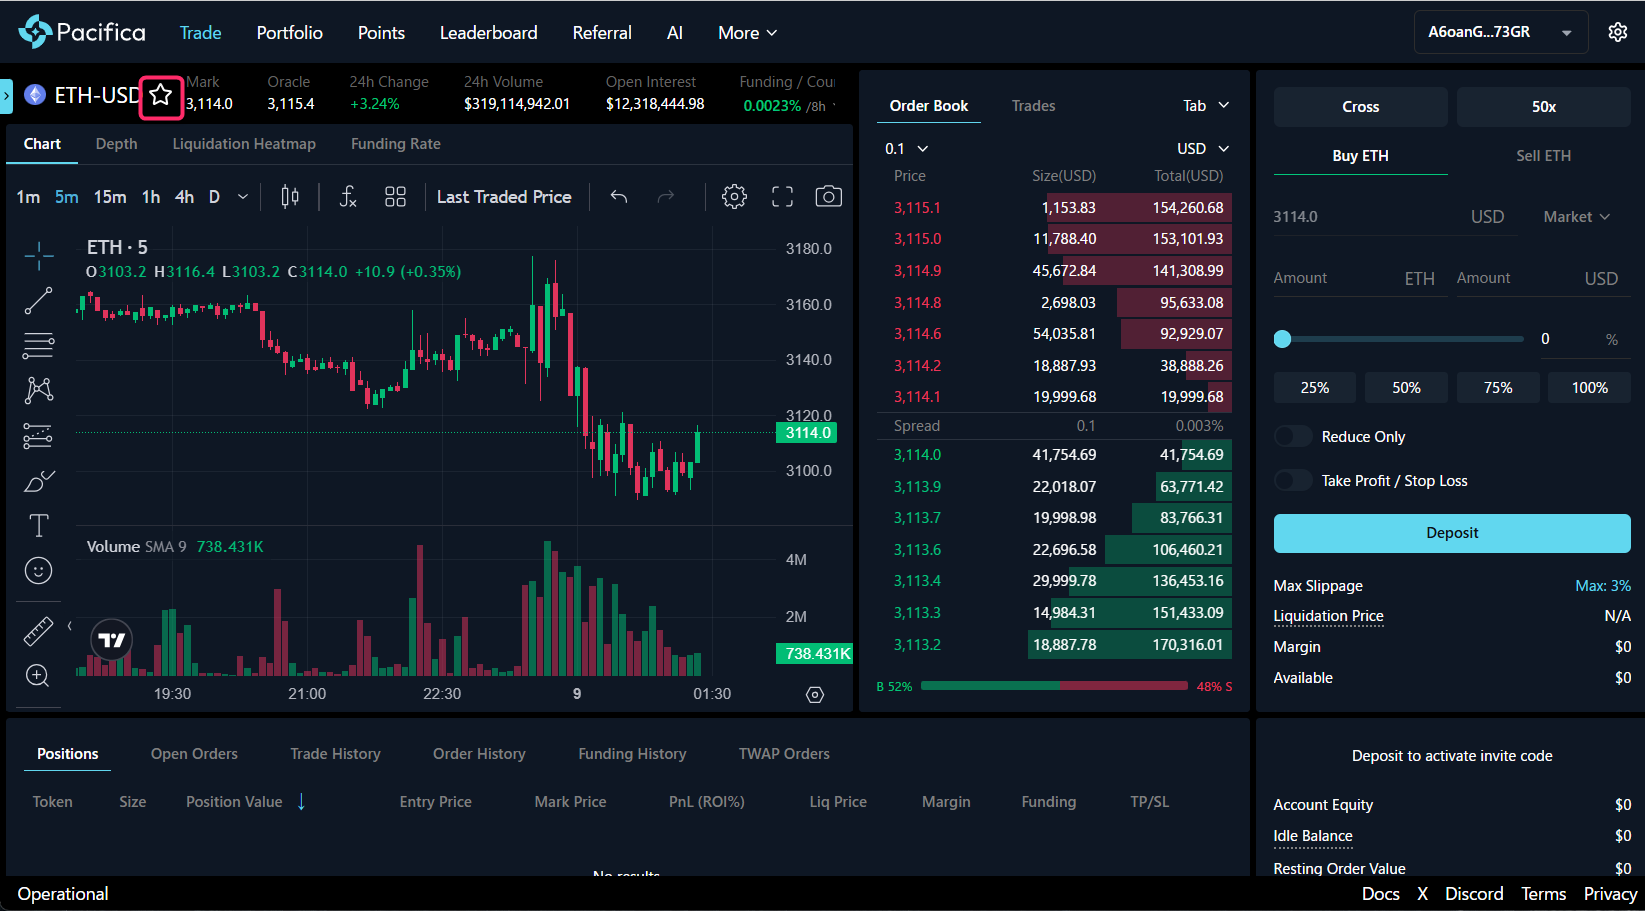Open the indicators fx icon
The width and height of the screenshot is (1645, 911).
[347, 197]
